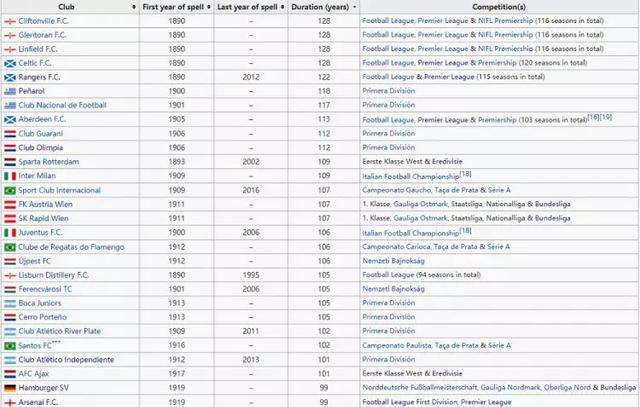Select Independiente last year 2013 cell
The height and width of the screenshot is (407, 640).
tap(251, 360)
